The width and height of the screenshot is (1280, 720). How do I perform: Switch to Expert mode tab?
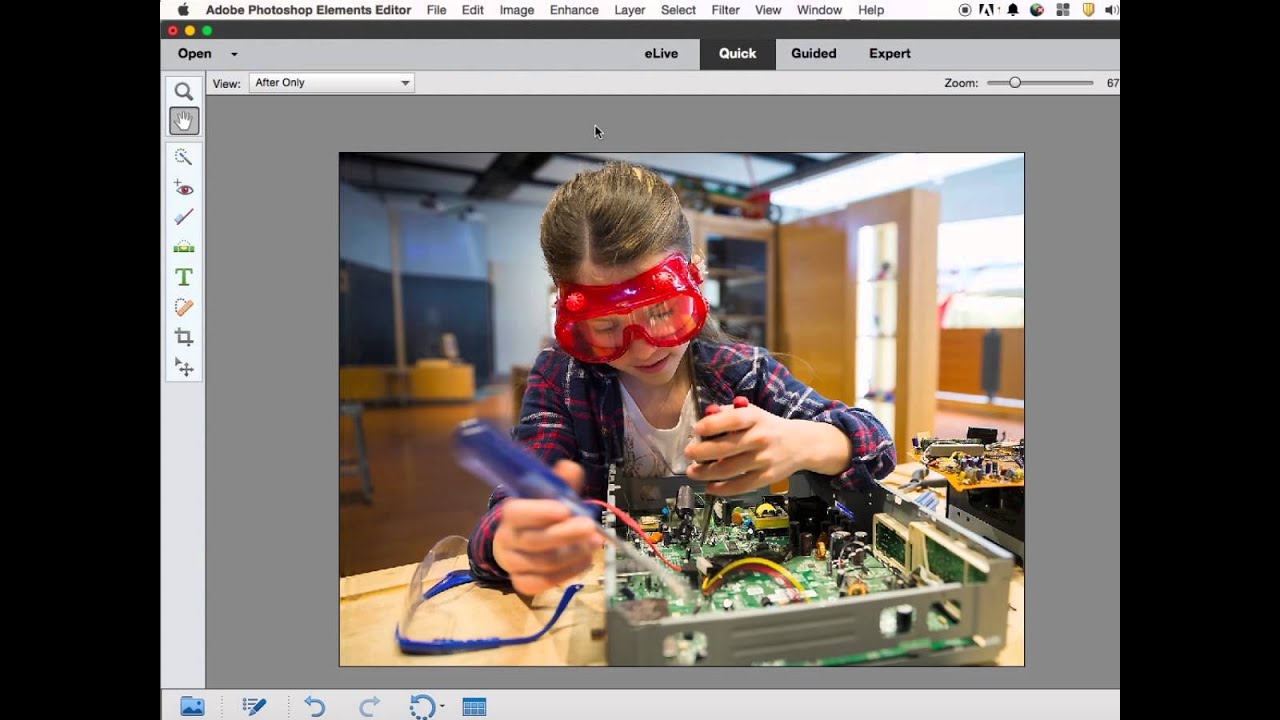889,54
